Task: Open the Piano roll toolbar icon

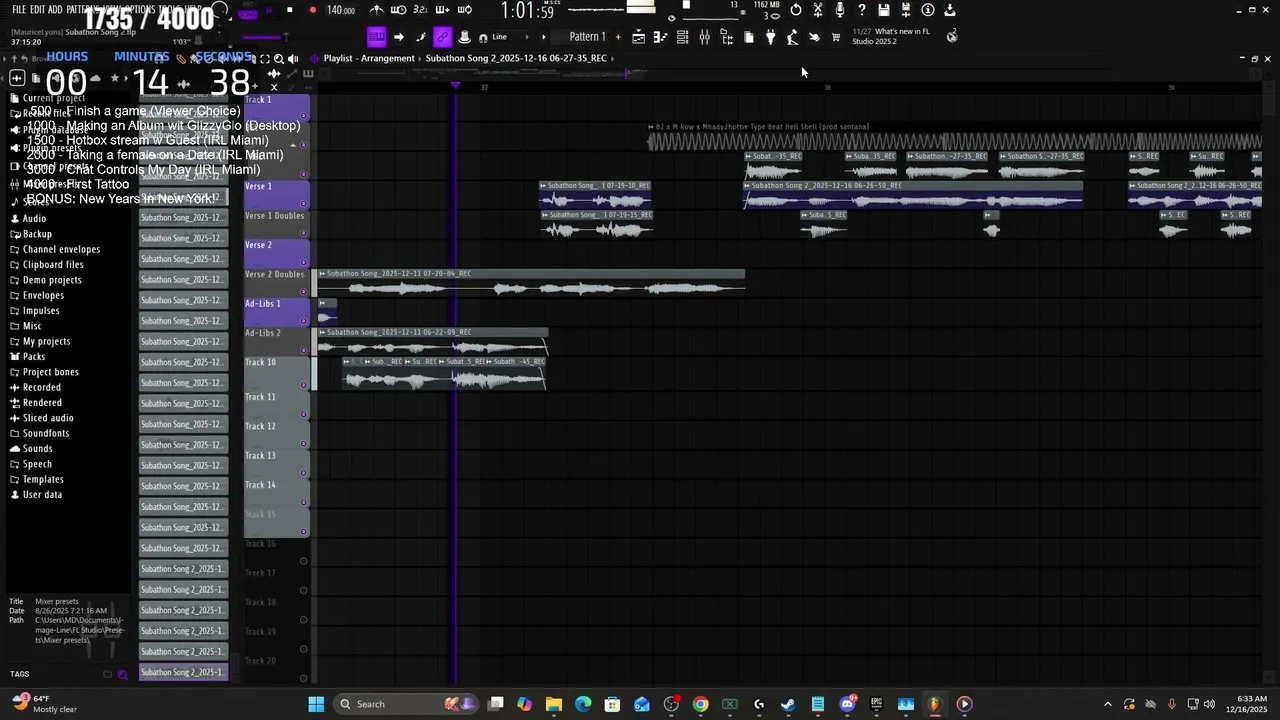Action: coord(661,37)
